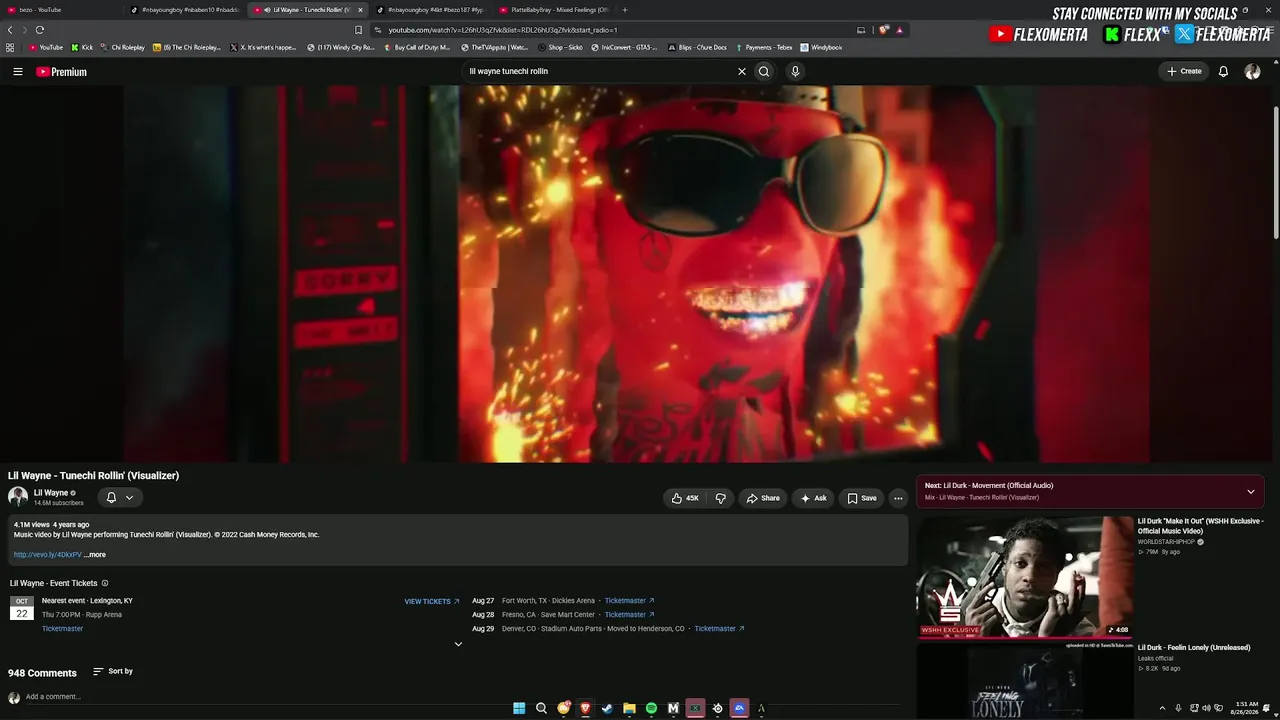Bookmark this page from address bar
Image resolution: width=1280 pixels, height=720 pixels.
[359, 30]
